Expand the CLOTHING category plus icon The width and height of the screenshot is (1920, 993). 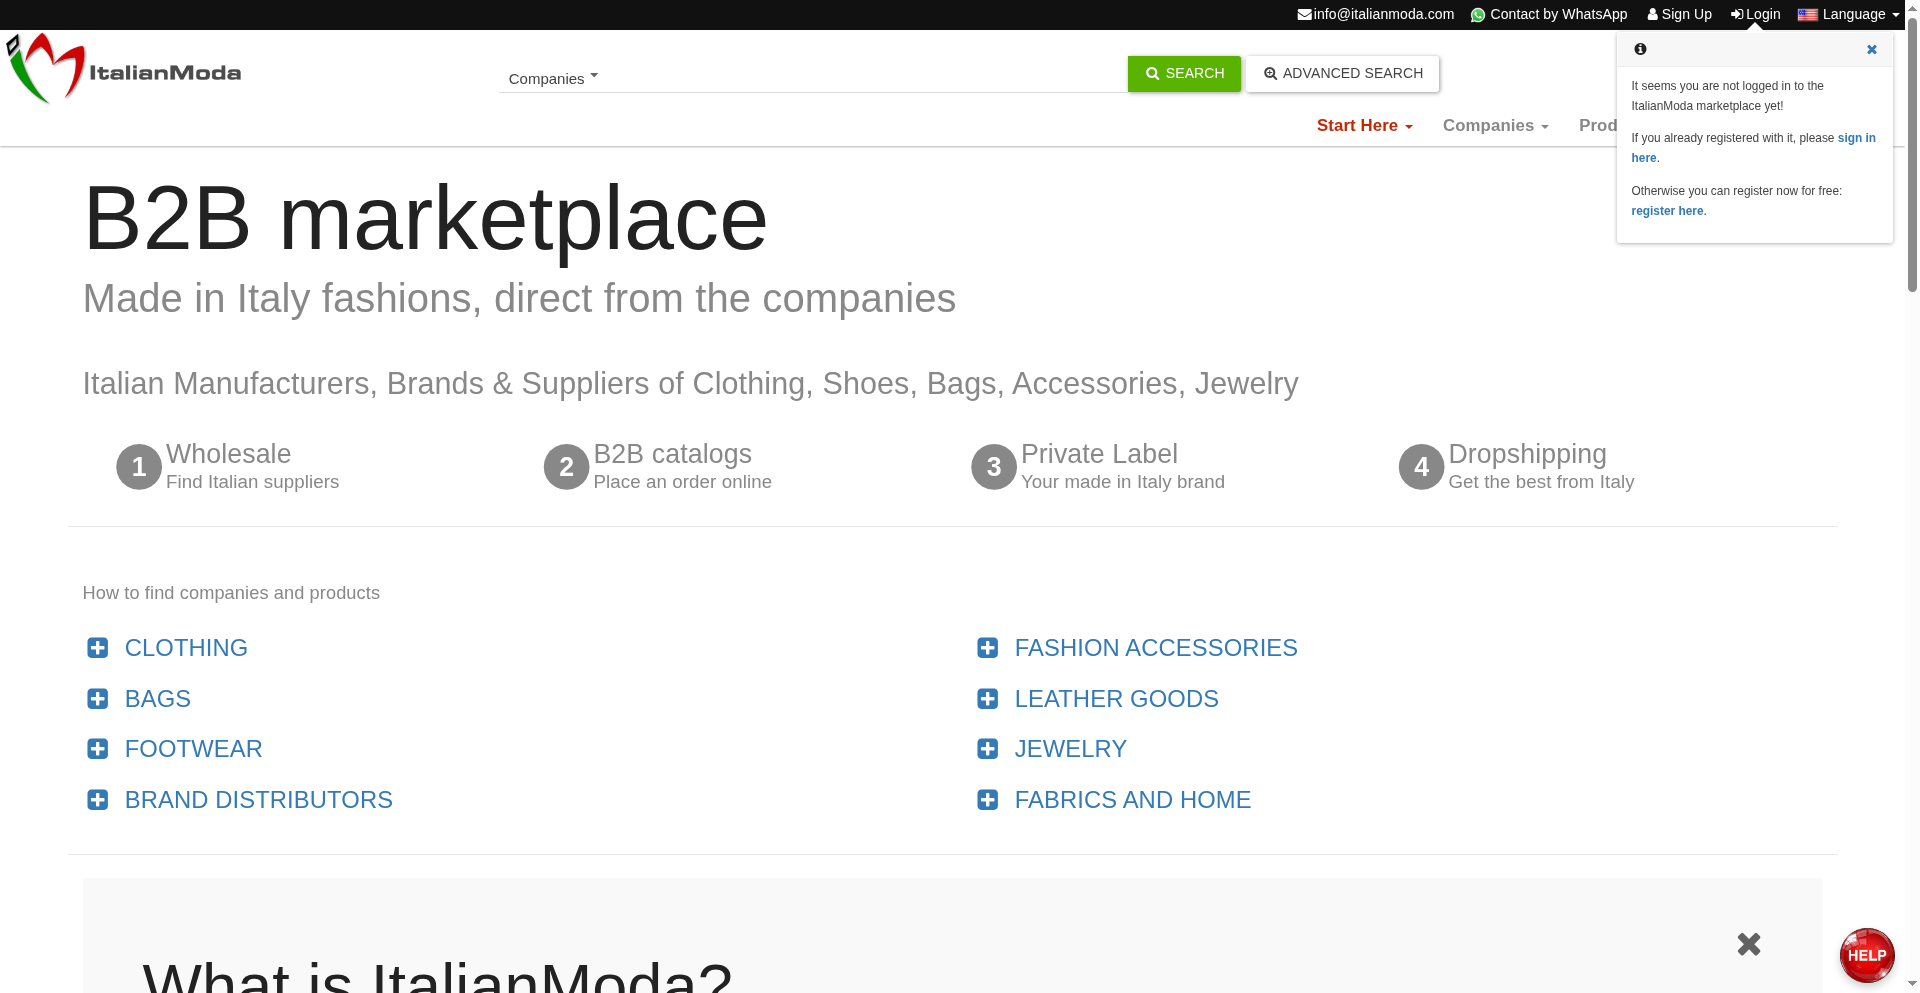coord(98,648)
